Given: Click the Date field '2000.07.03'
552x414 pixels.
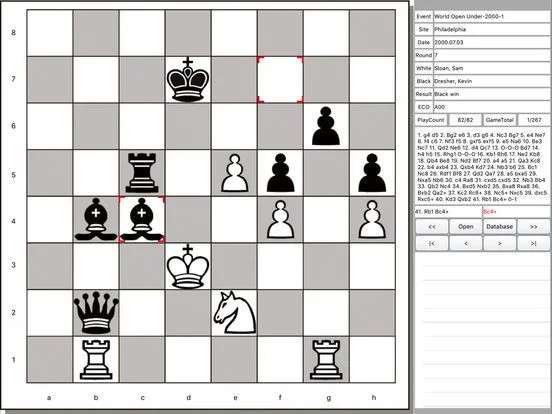Looking at the screenshot, I should click(491, 42).
